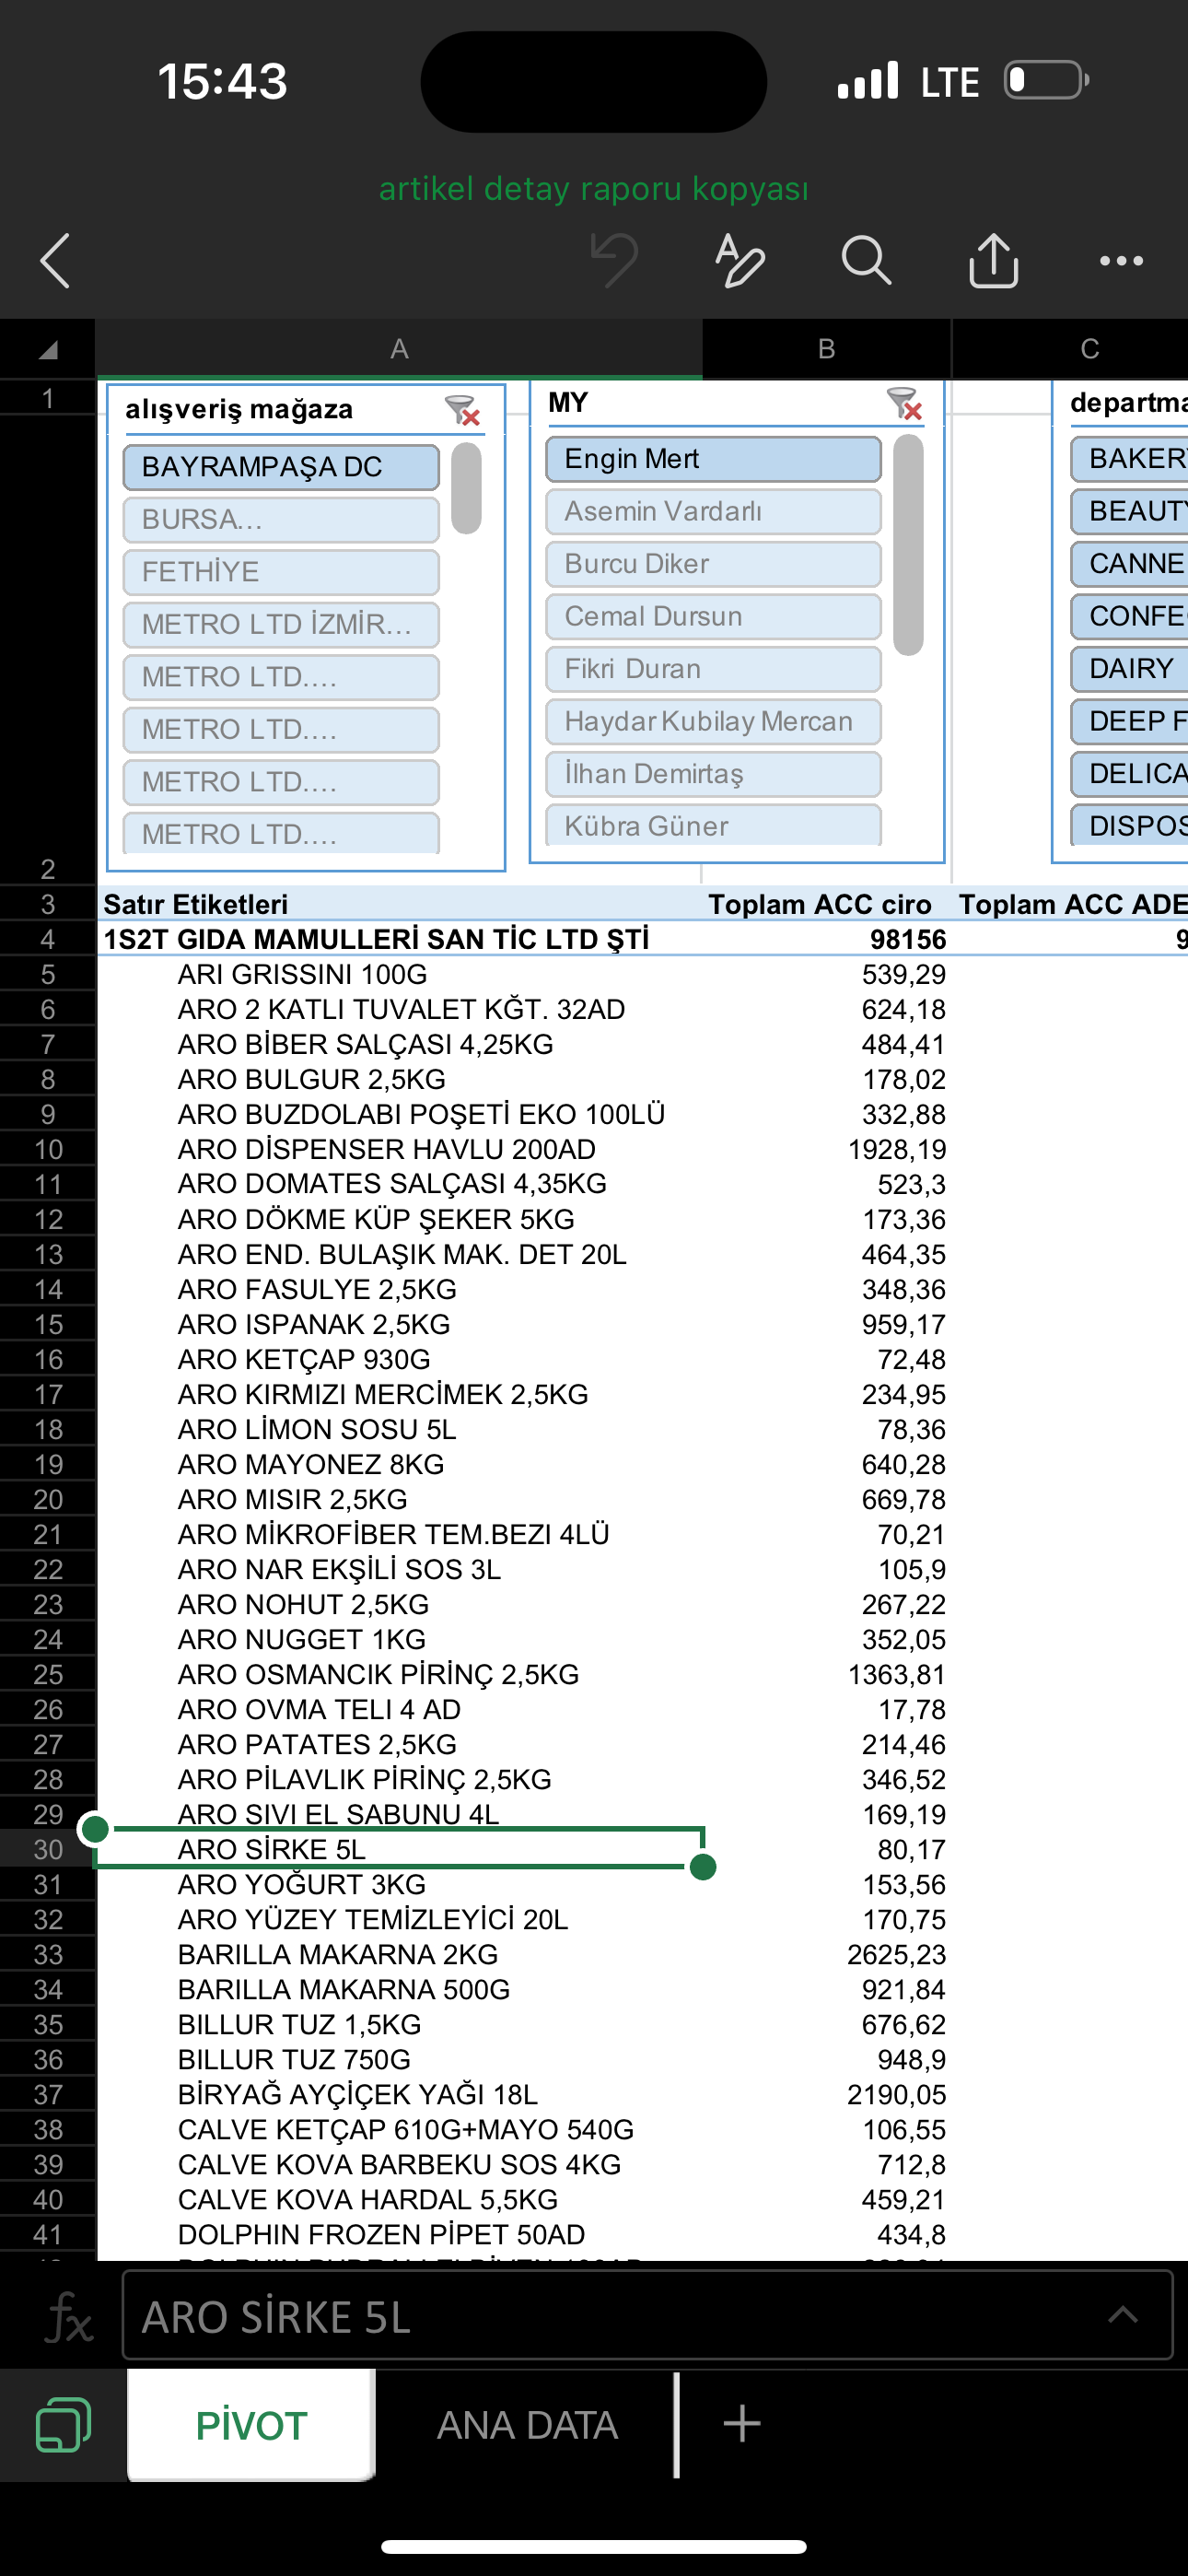
Task: Toggle BAYRAMPAŞA DC slicer item
Action: pos(281,467)
